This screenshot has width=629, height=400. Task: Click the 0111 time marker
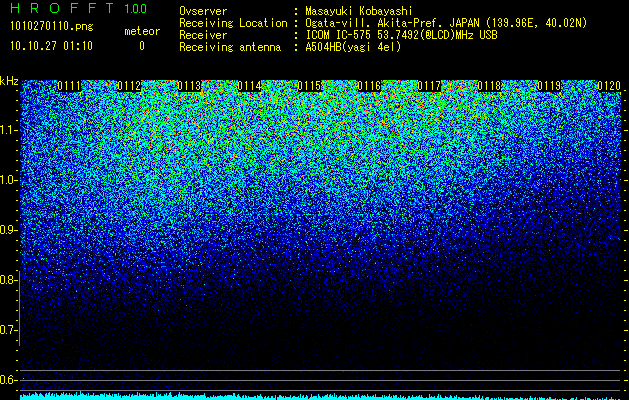pyautogui.click(x=69, y=86)
